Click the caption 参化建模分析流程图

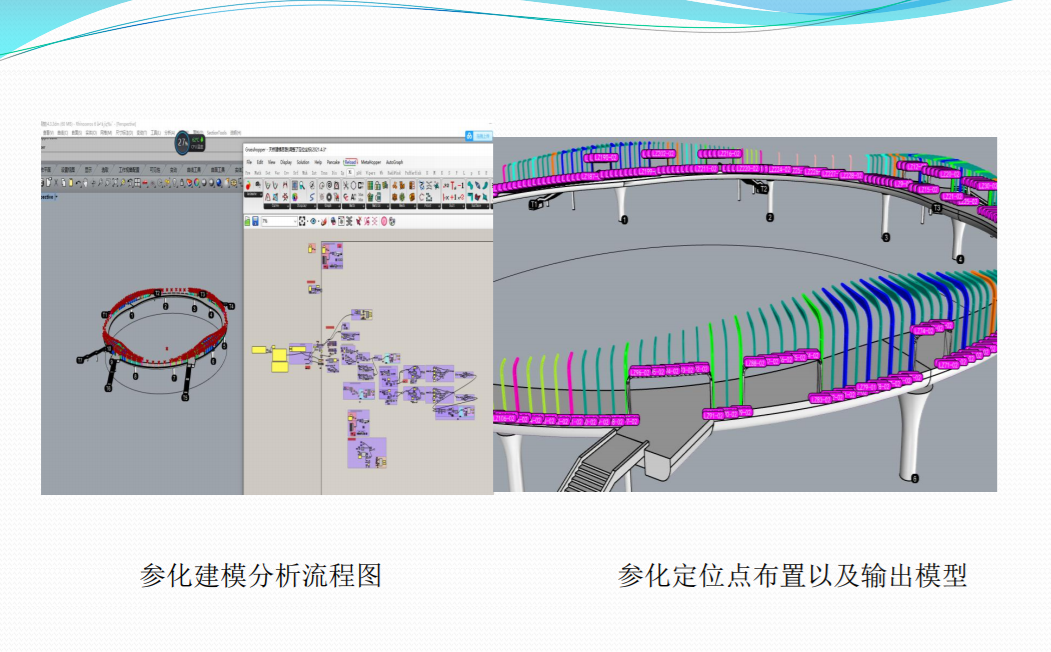[261, 576]
